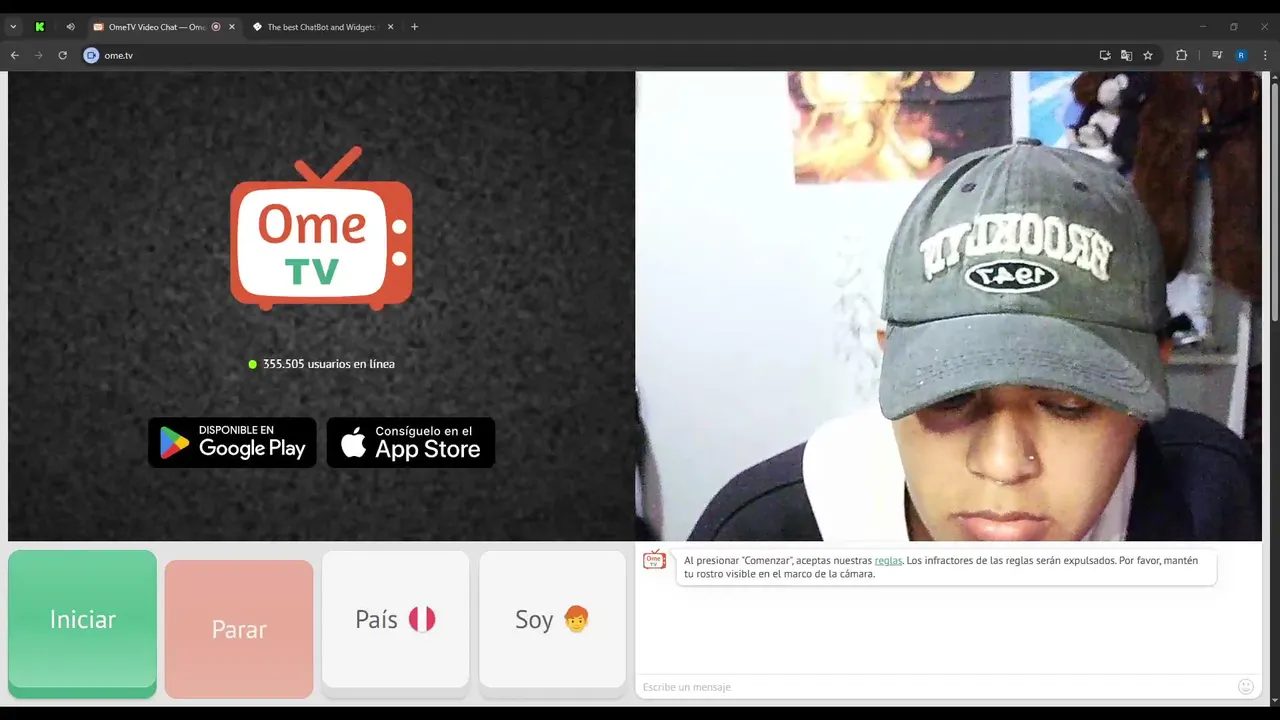Viewport: 1280px width, 720px height.
Task: Go forward to the next page
Action: tap(39, 55)
